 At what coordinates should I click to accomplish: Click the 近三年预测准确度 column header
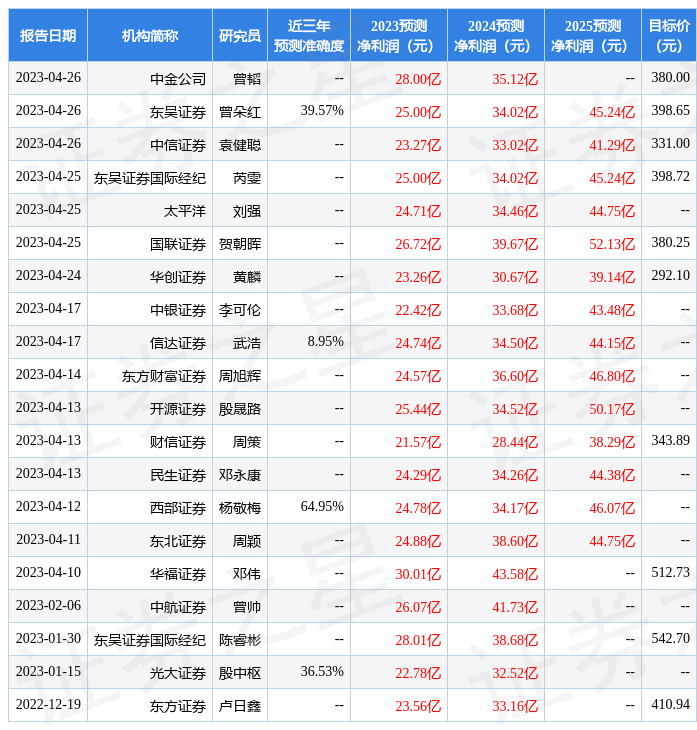pyautogui.click(x=309, y=35)
